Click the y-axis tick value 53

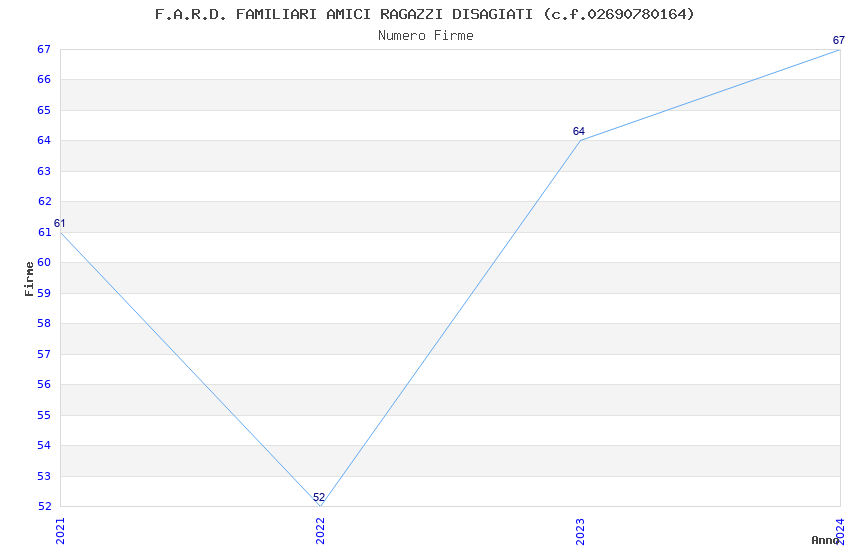44,476
